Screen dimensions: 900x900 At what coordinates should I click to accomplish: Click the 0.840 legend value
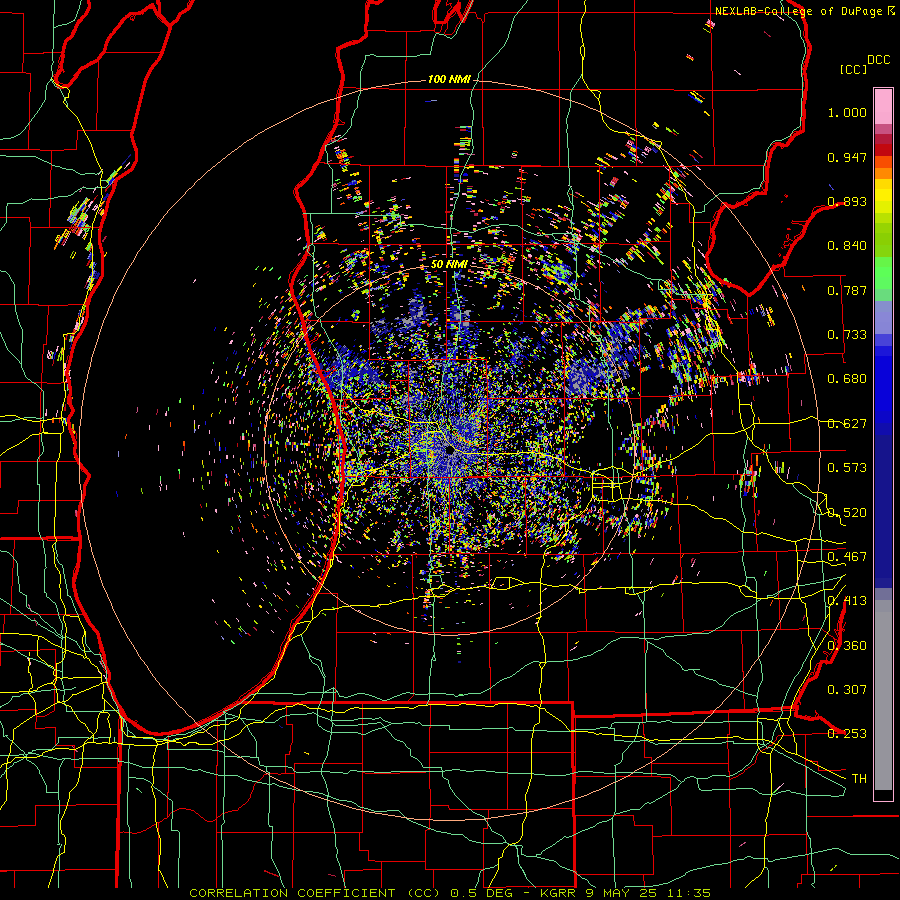(x=847, y=246)
